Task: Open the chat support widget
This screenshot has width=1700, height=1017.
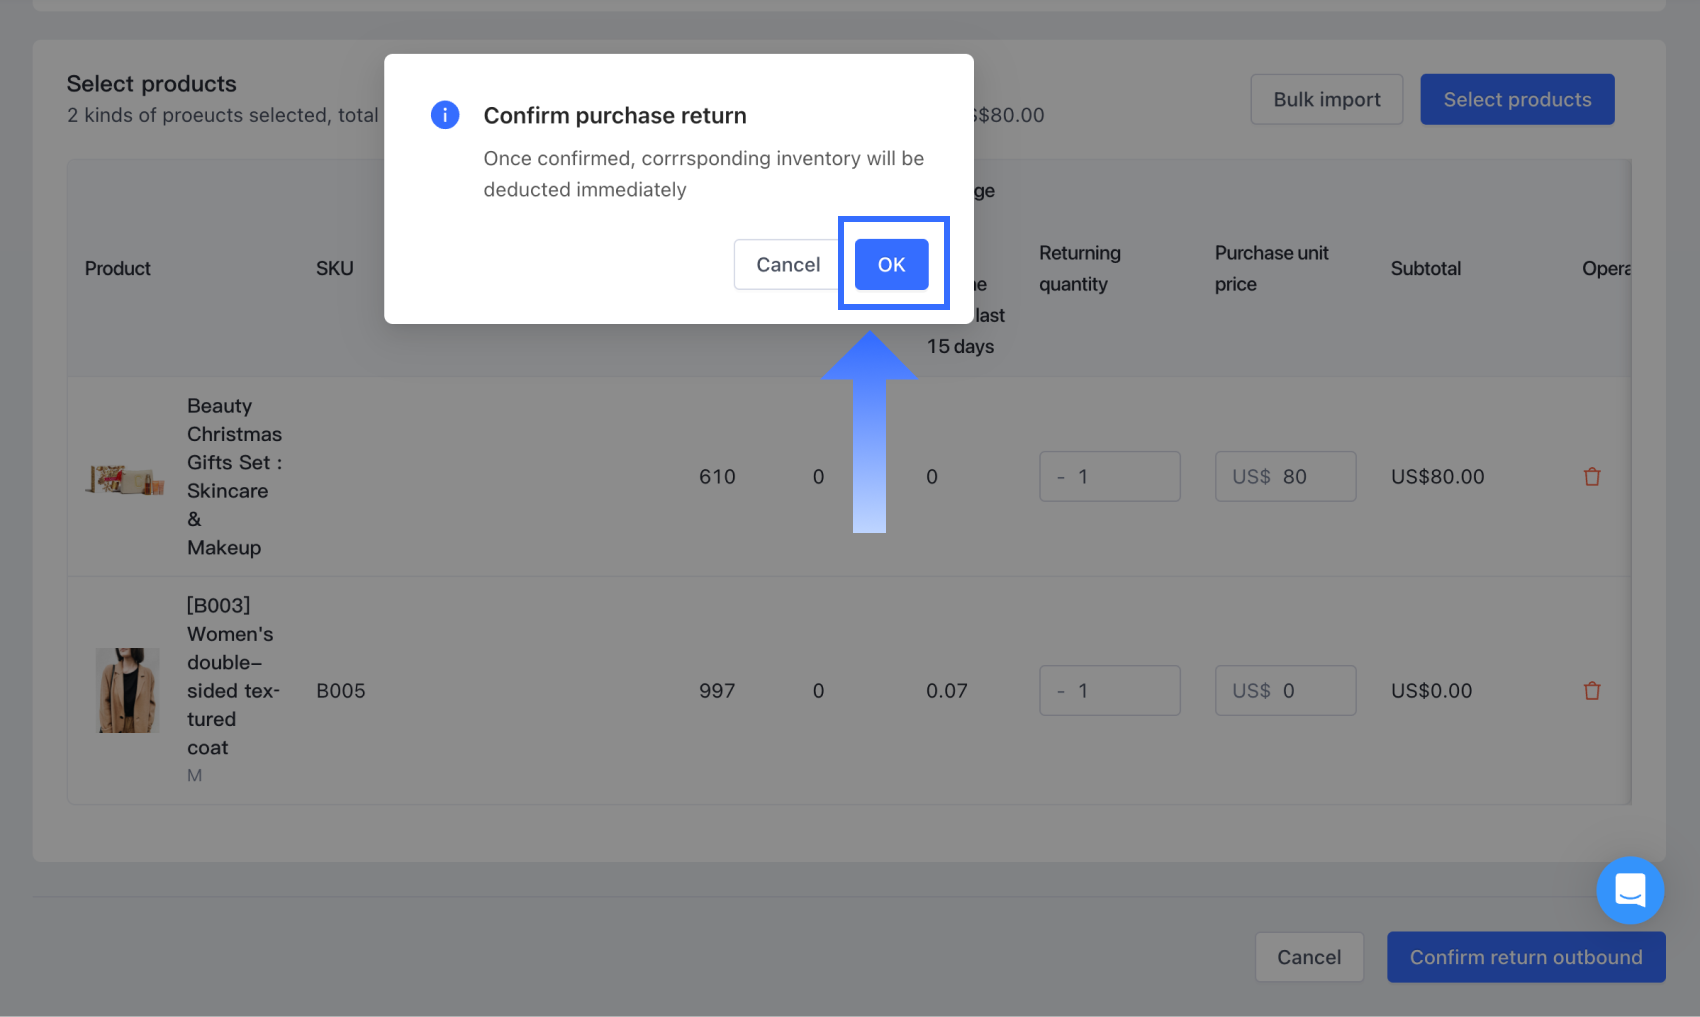Action: pos(1629,890)
